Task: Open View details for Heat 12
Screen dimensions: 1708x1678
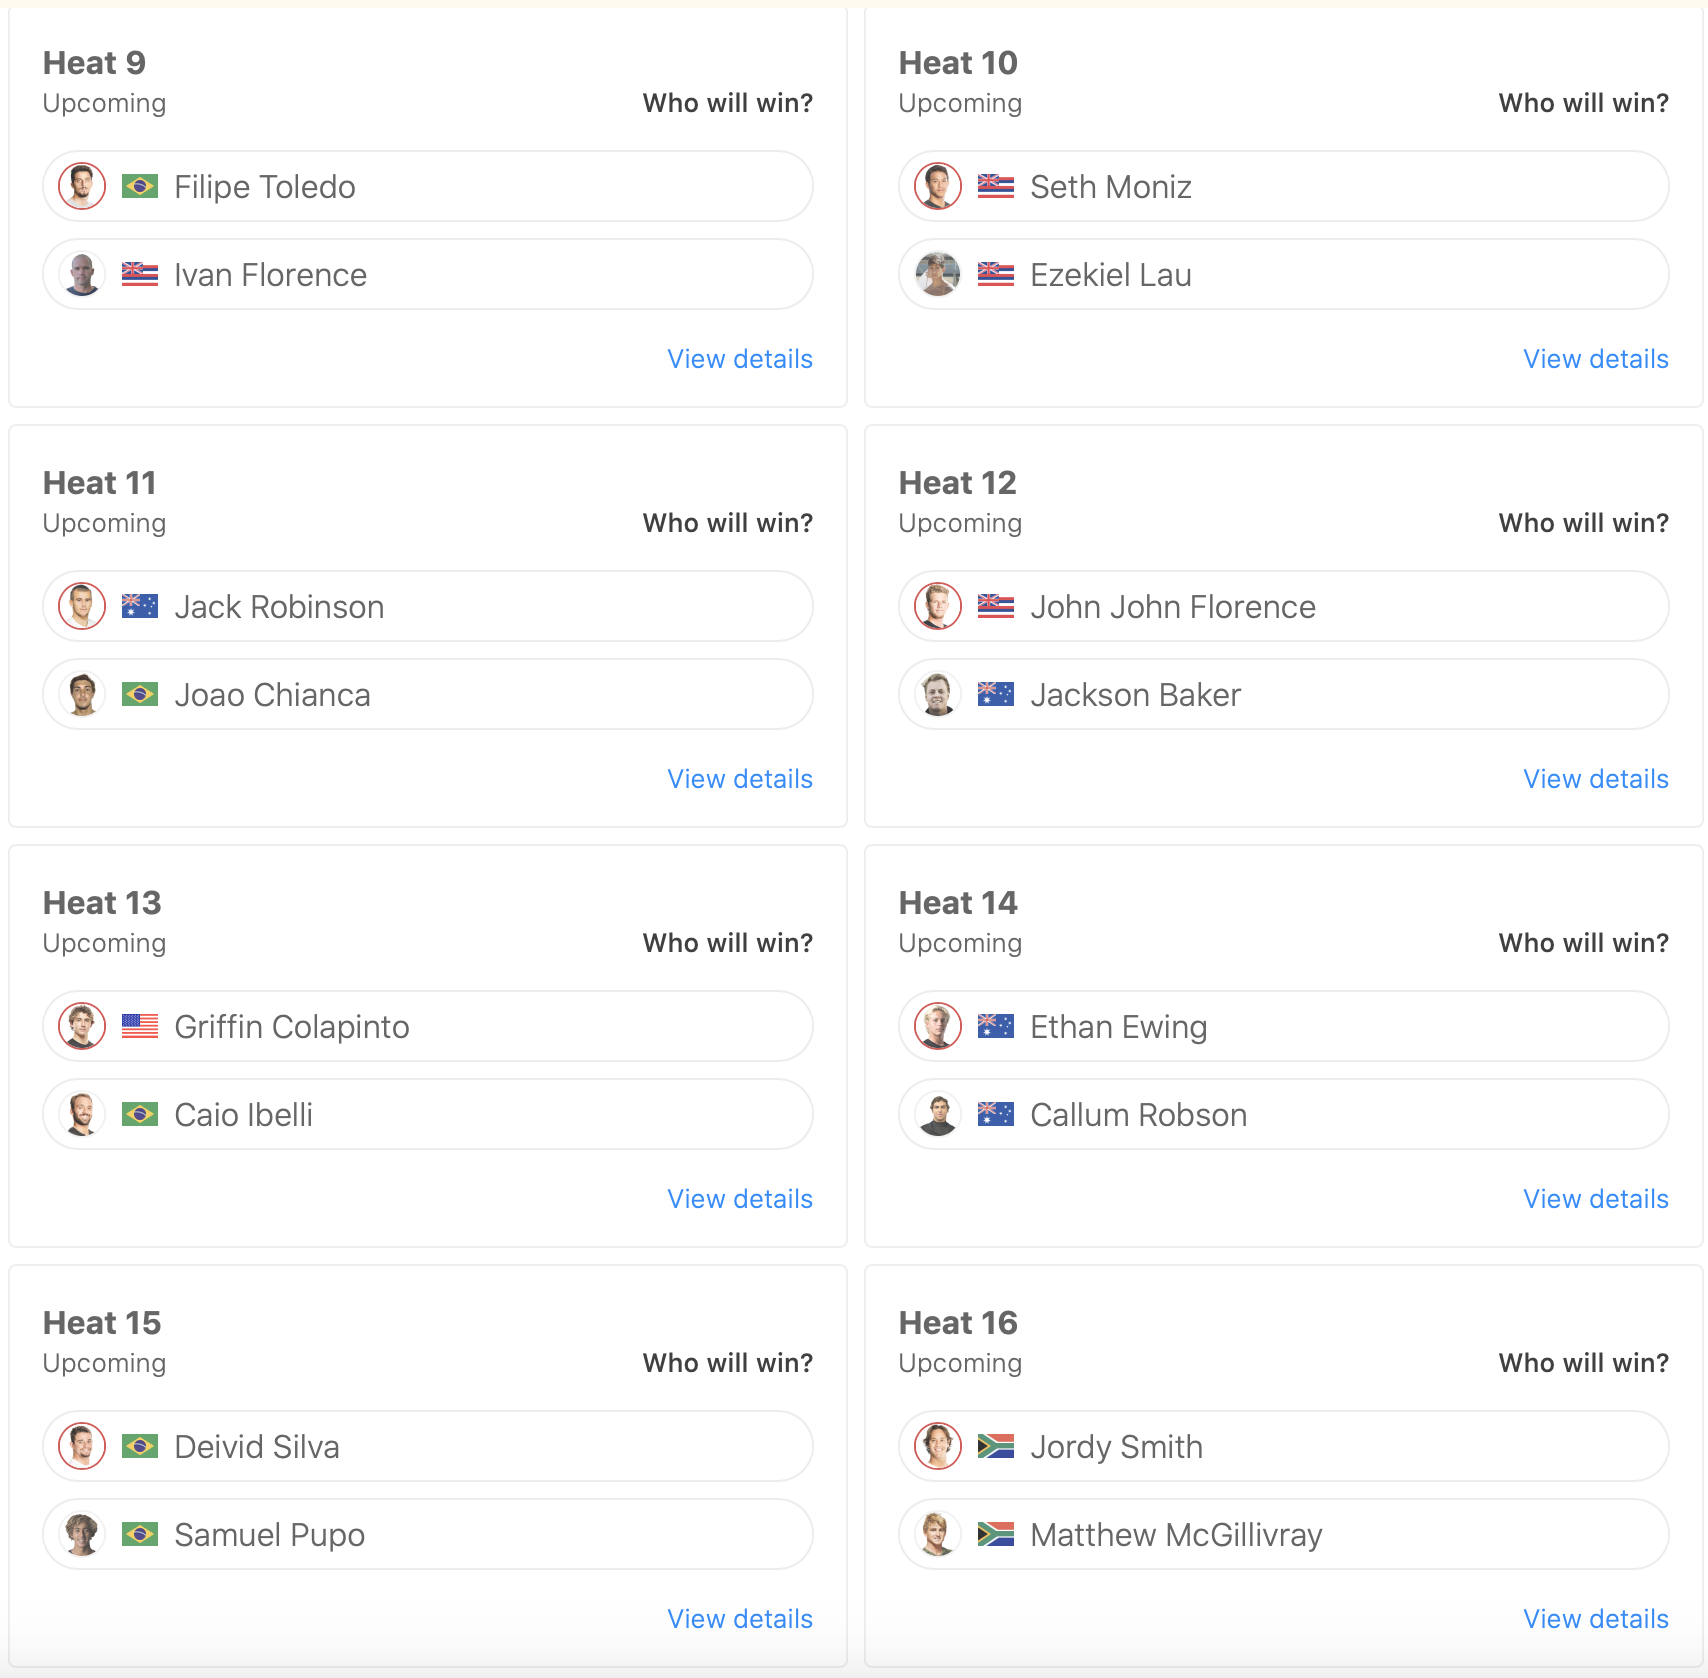Action: coord(1596,779)
